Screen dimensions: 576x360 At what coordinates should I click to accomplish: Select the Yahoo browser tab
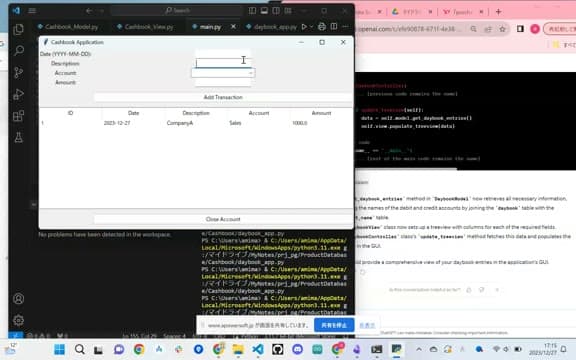(463, 12)
